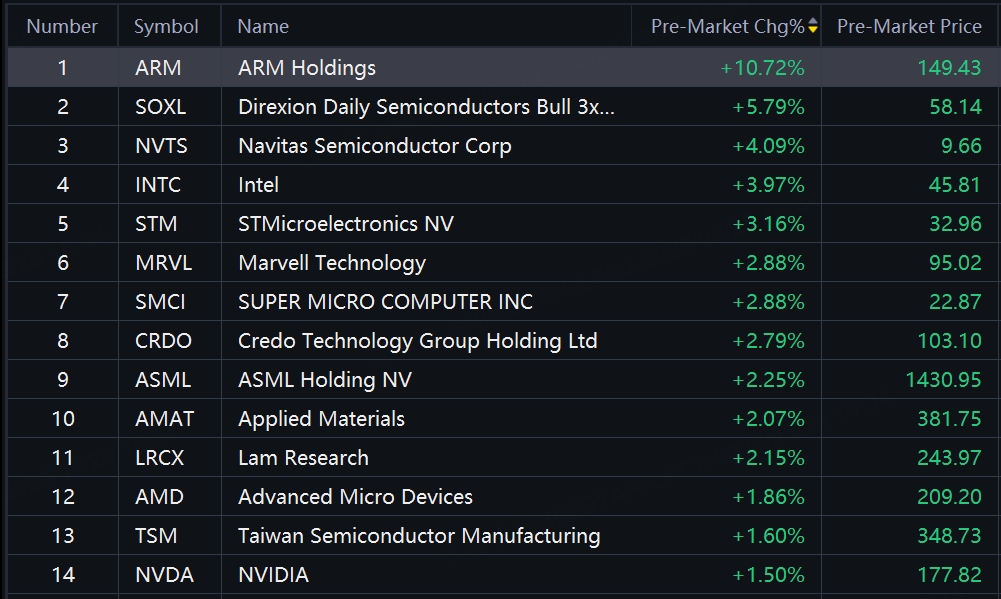1001x599 pixels.
Task: Select the NVDA ticker symbol
Action: [x=164, y=575]
